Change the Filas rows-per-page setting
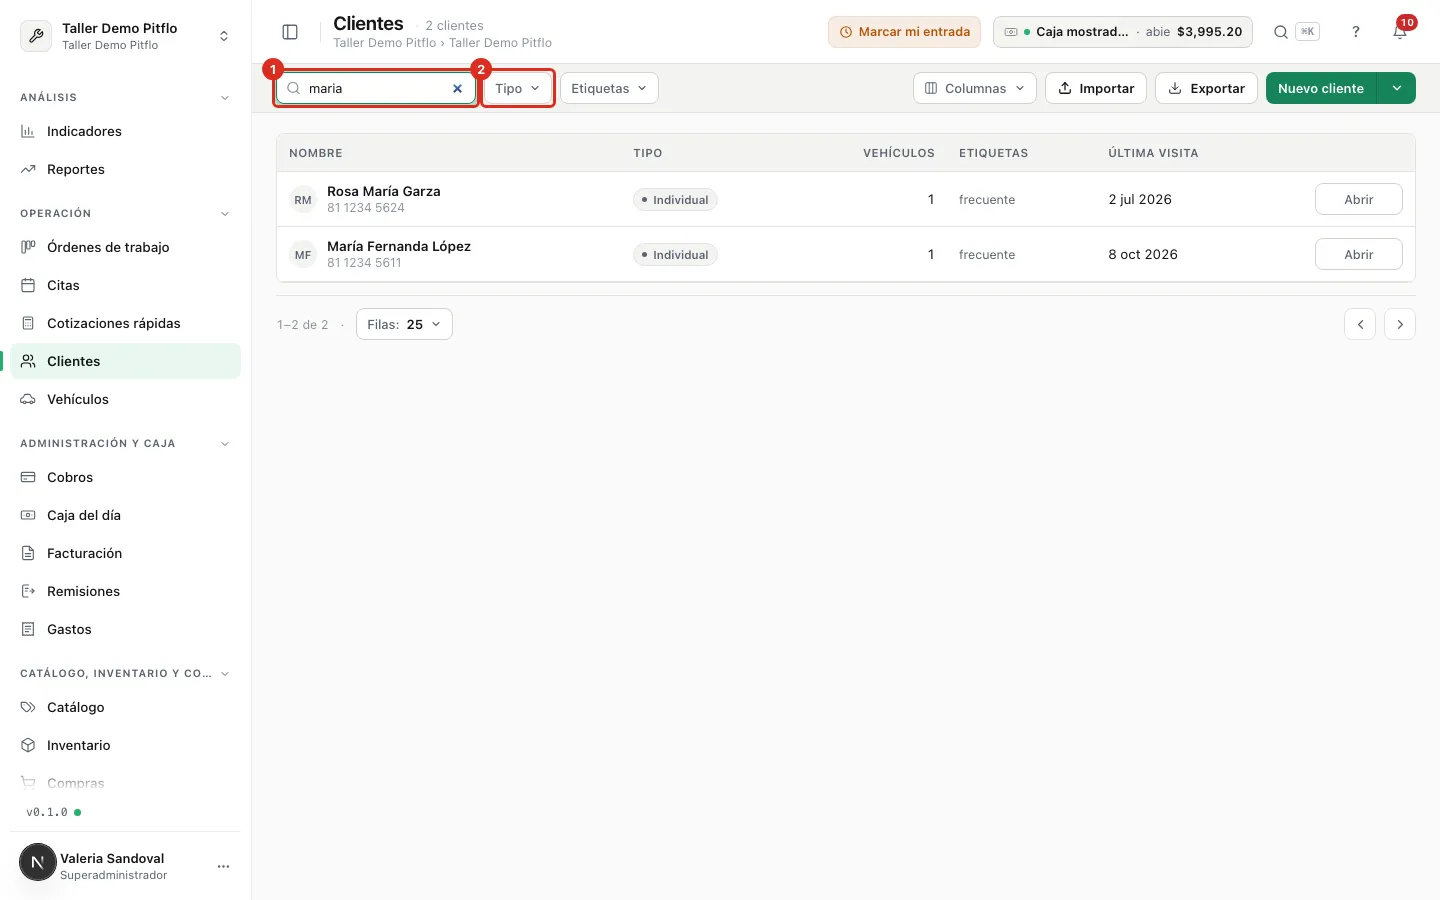 [404, 324]
